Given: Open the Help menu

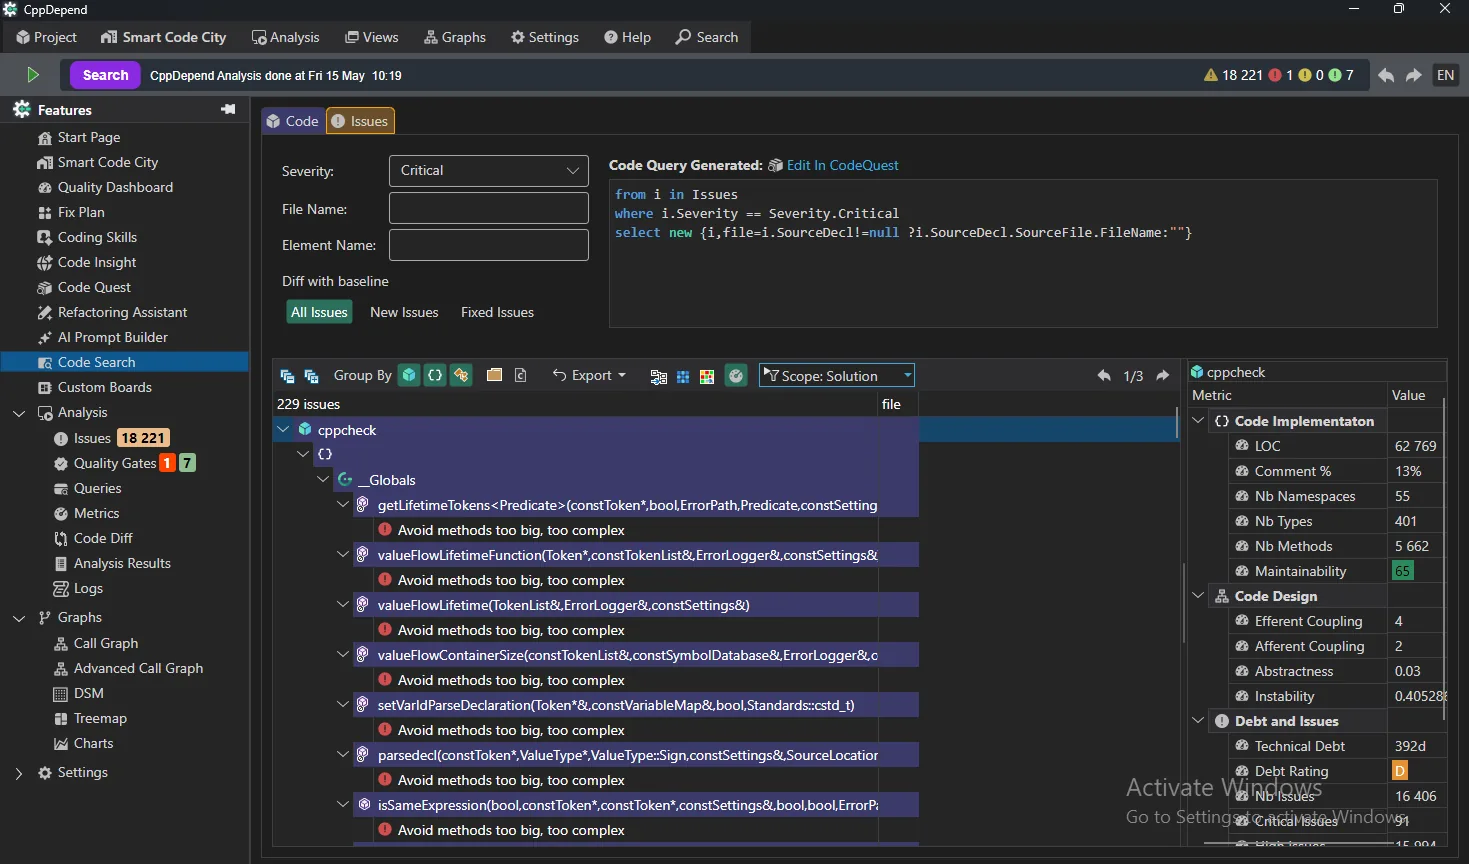Looking at the screenshot, I should click(x=628, y=37).
